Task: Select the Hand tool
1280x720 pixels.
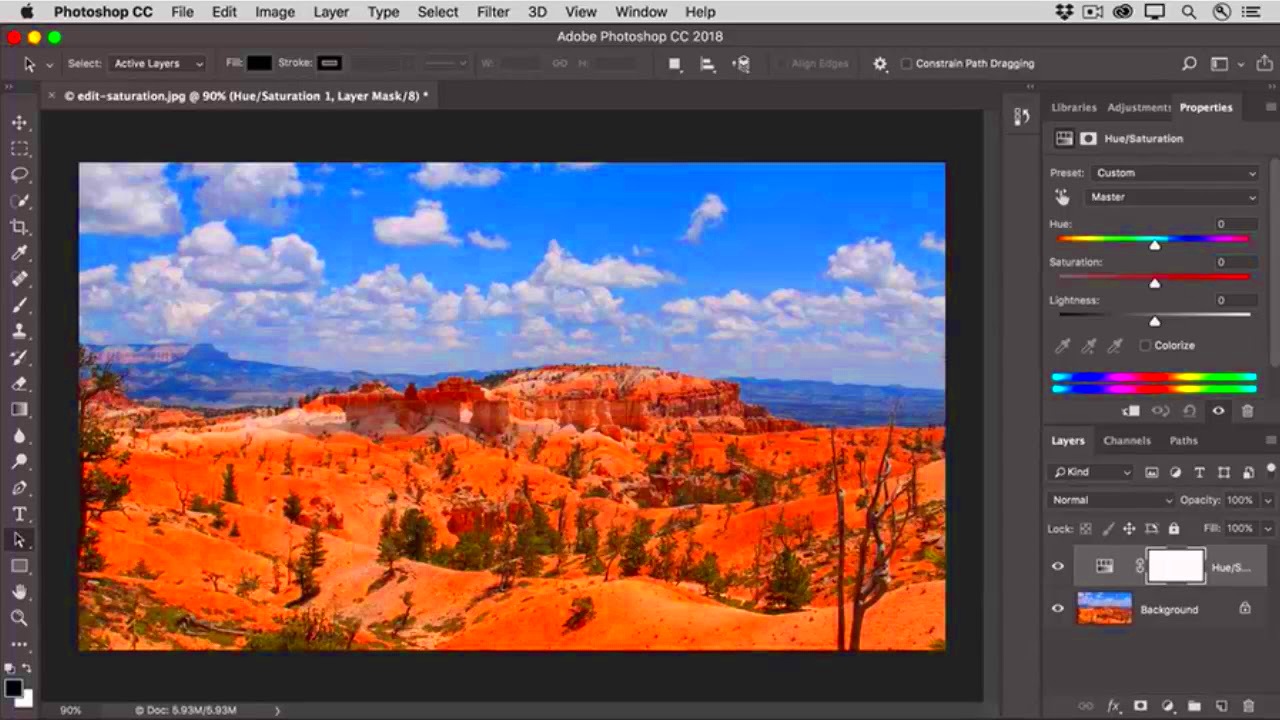Action: [19, 592]
